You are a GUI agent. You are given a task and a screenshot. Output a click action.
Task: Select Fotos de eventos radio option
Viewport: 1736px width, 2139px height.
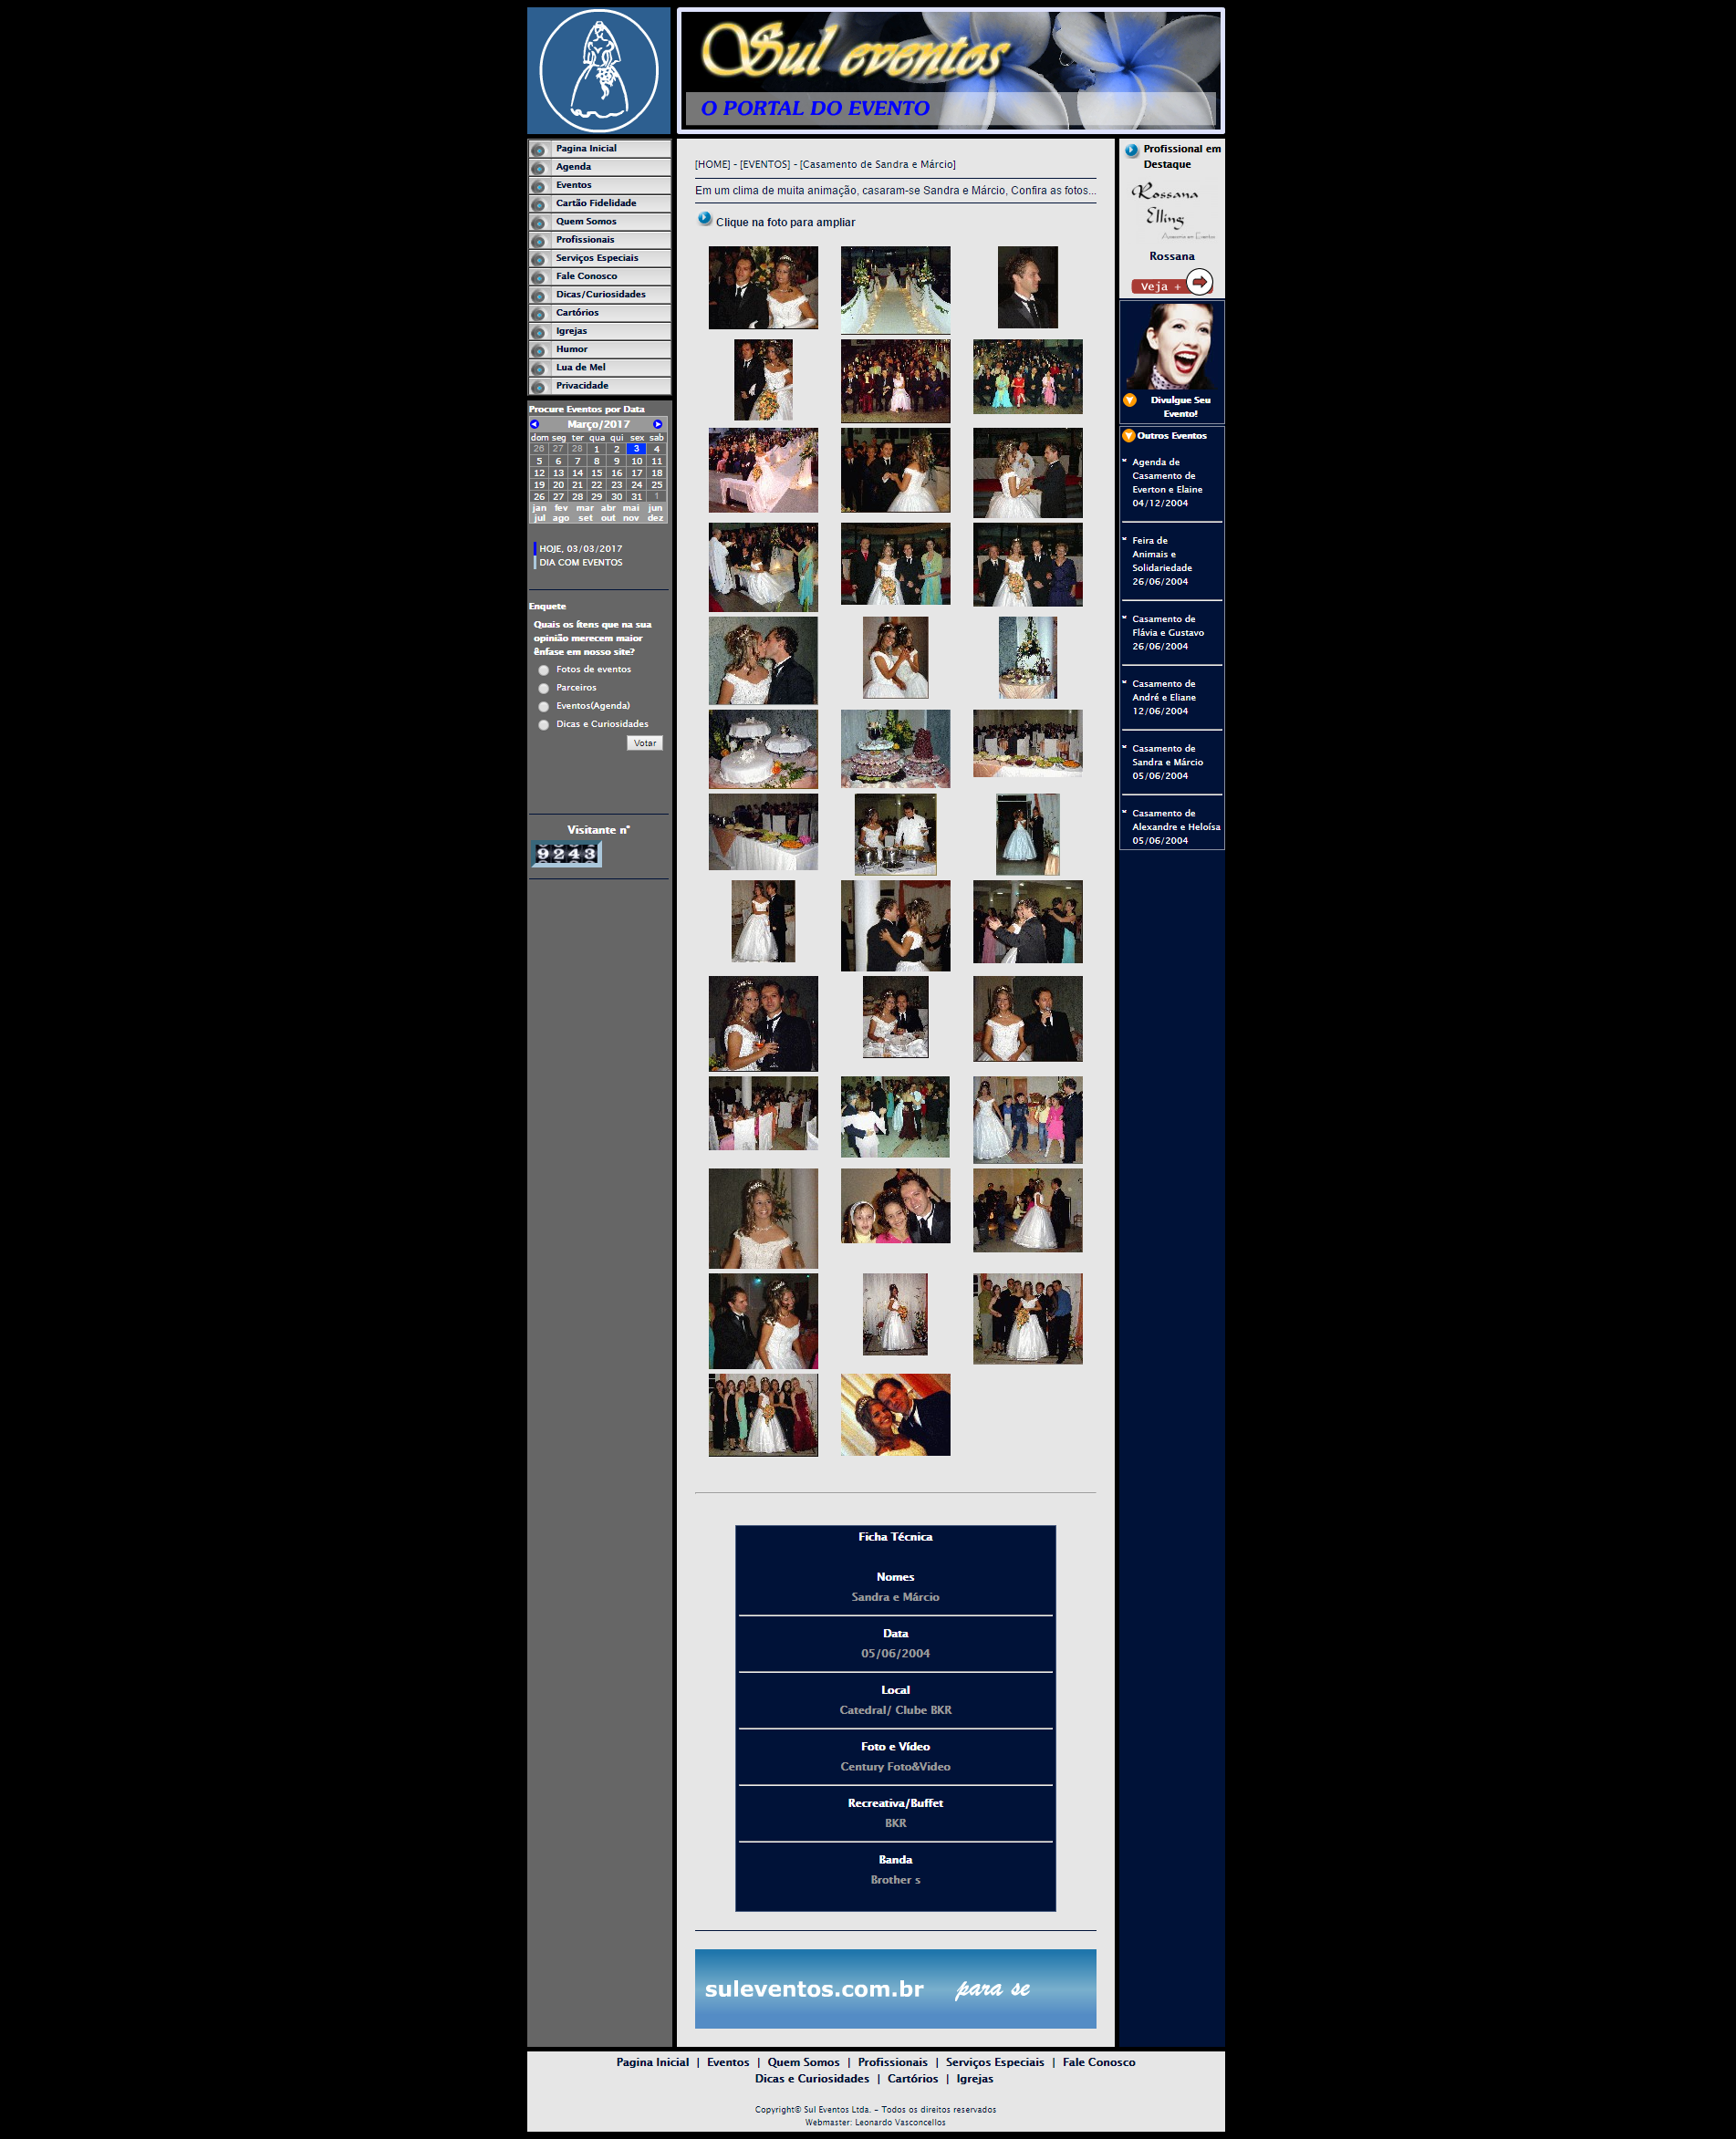click(544, 670)
